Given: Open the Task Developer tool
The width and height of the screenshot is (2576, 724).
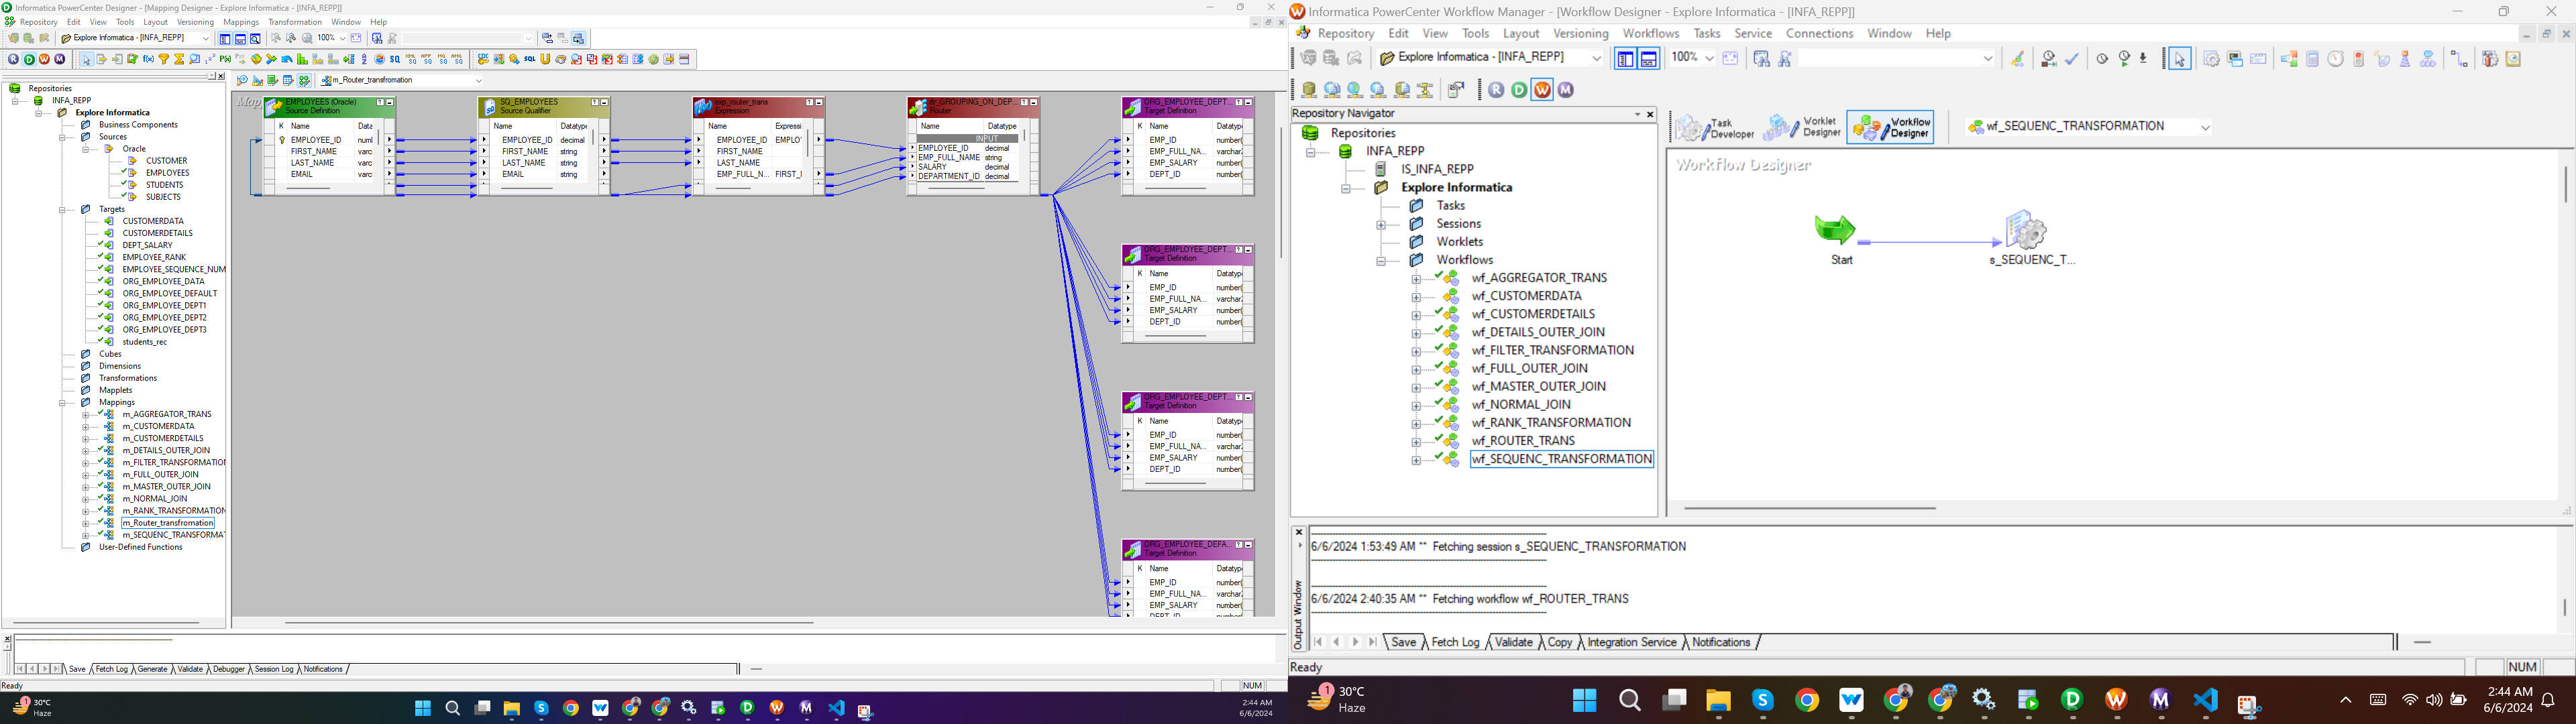Looking at the screenshot, I should [x=1715, y=128].
